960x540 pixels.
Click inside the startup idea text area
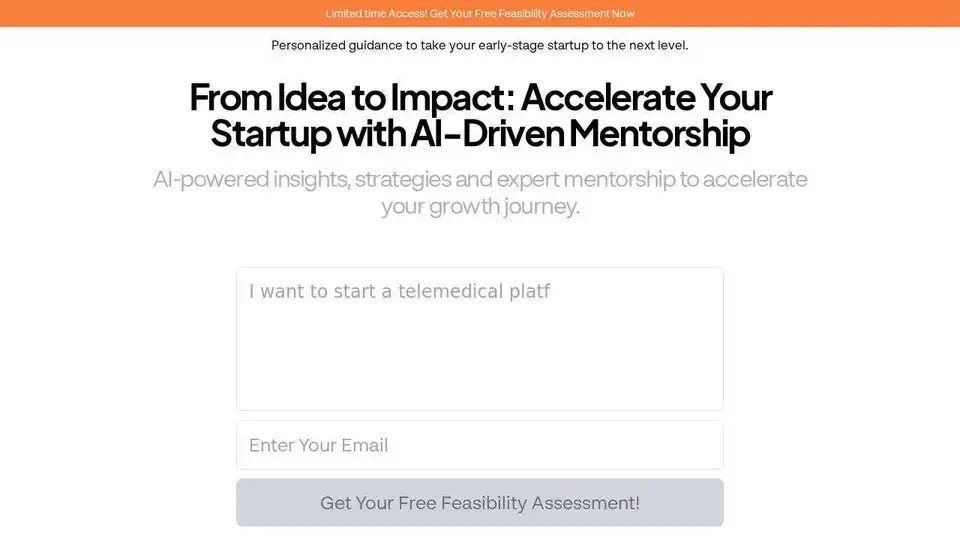[480, 338]
